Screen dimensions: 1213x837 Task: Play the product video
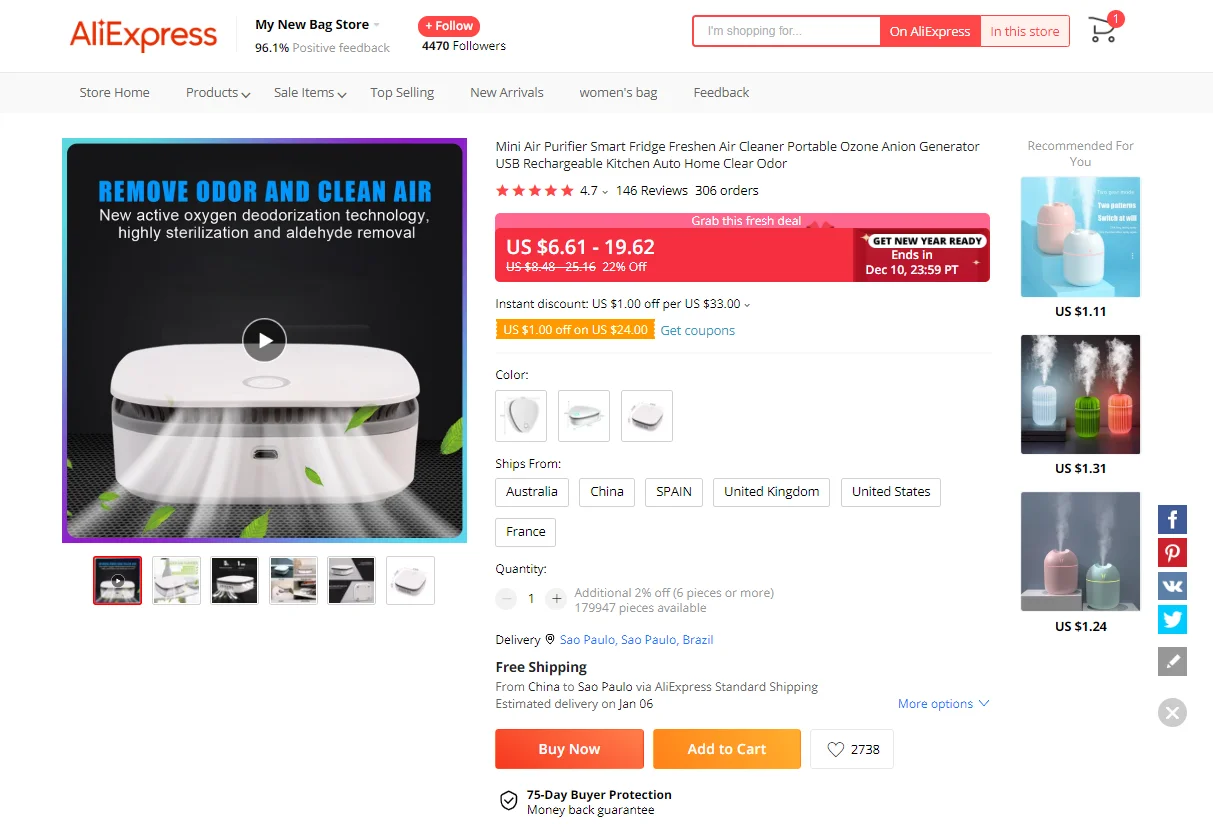[x=264, y=340]
